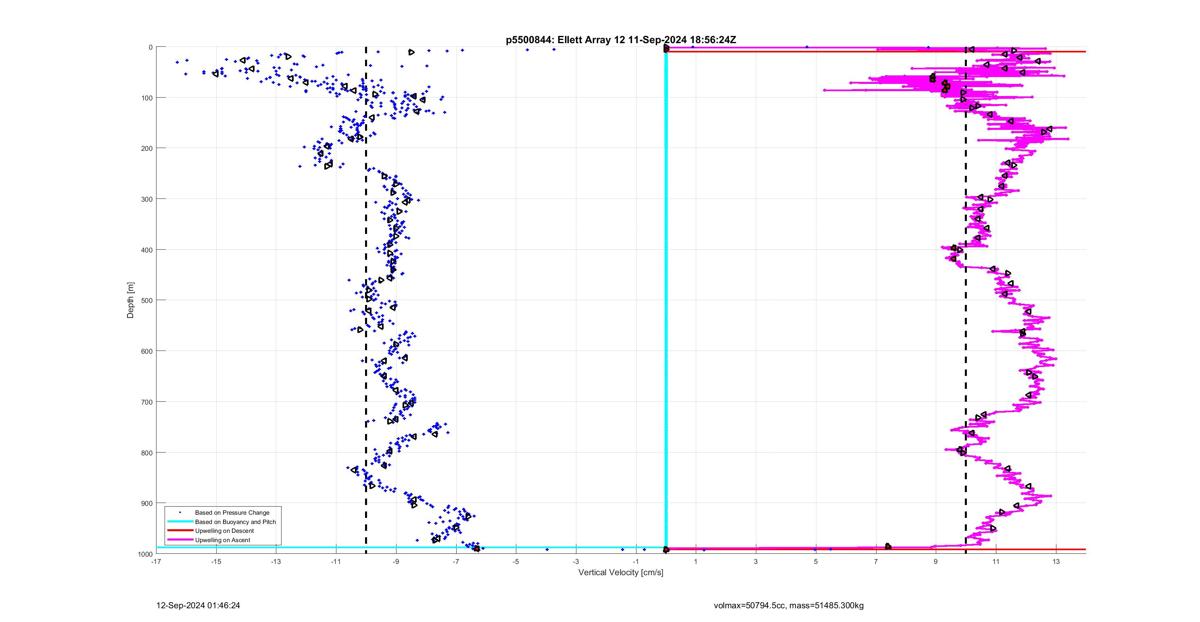Click velocity-axis tick label "-13"

pos(276,561)
